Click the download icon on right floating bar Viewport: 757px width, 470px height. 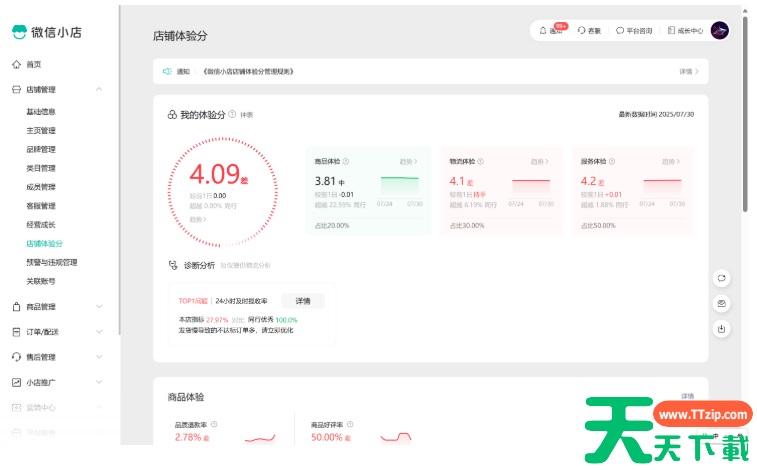pyautogui.click(x=721, y=328)
